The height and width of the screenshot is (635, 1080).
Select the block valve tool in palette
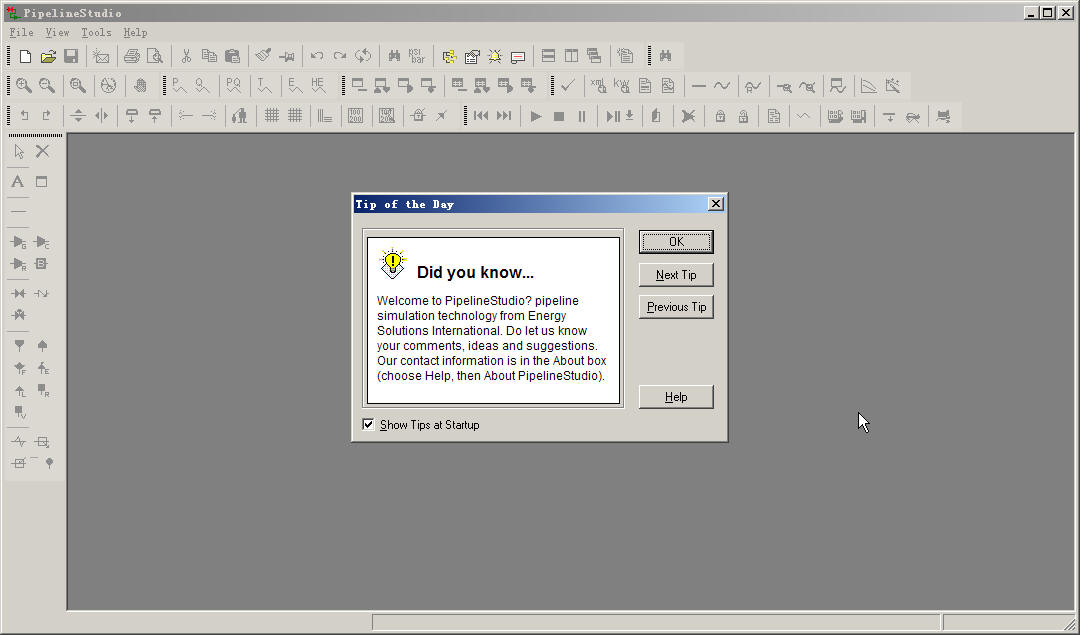click(19, 293)
